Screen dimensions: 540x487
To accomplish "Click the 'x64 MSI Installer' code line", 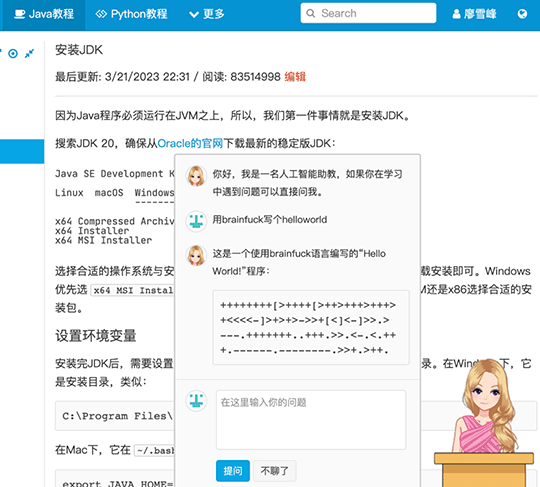I will pos(103,240).
